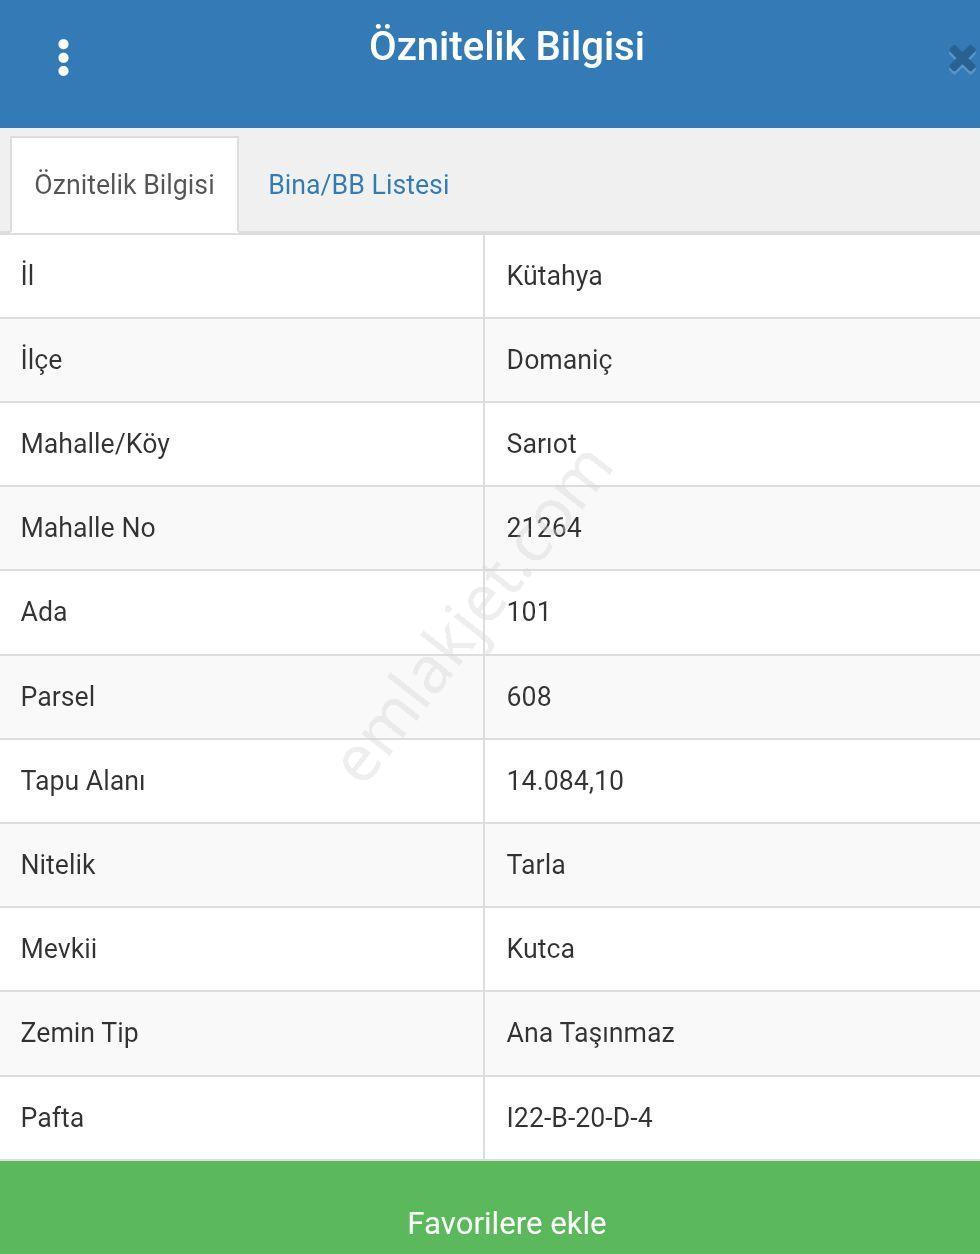Click the Öznitelik Bilgisi header title

[x=506, y=47]
